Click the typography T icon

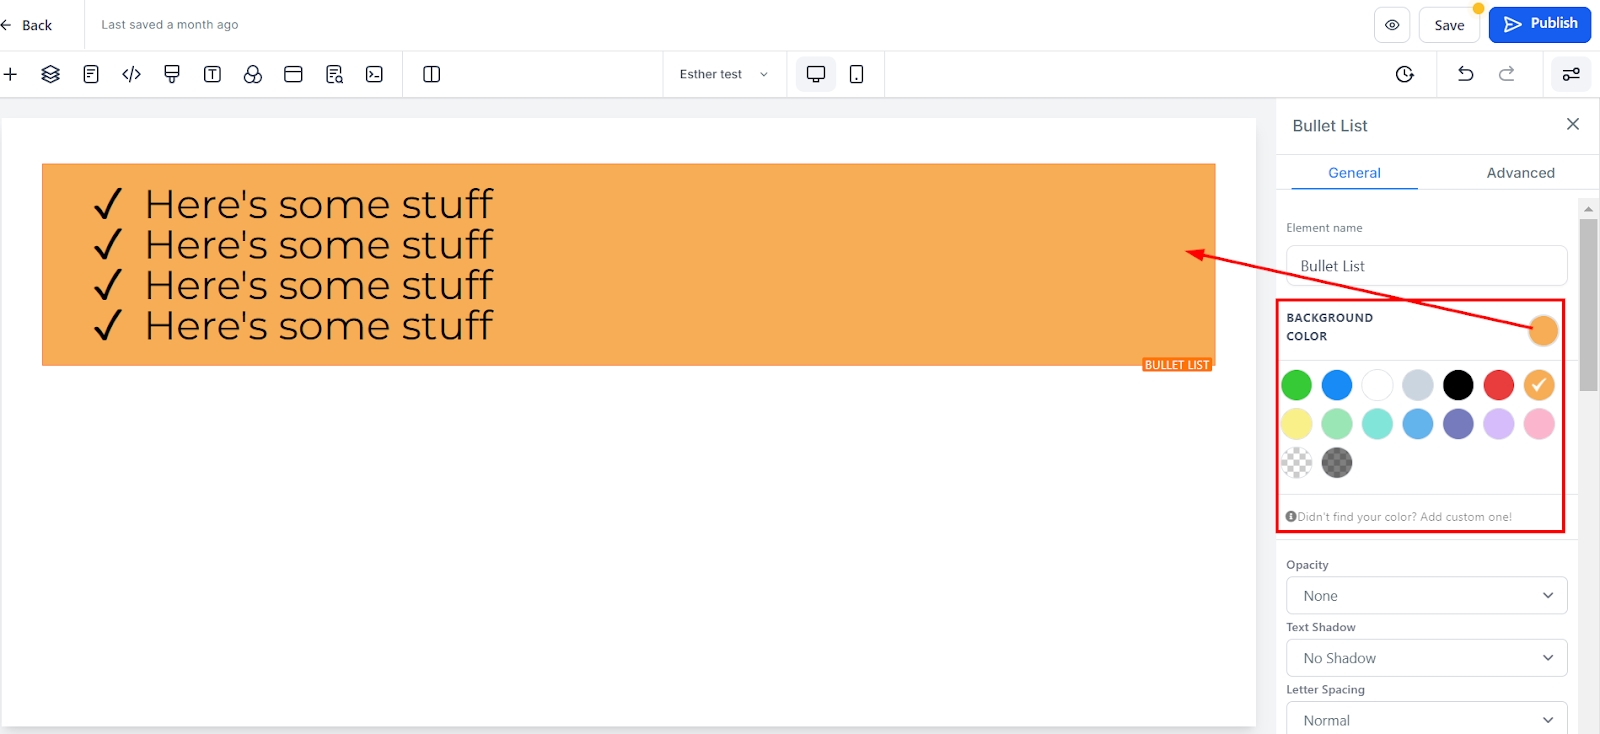(x=212, y=74)
